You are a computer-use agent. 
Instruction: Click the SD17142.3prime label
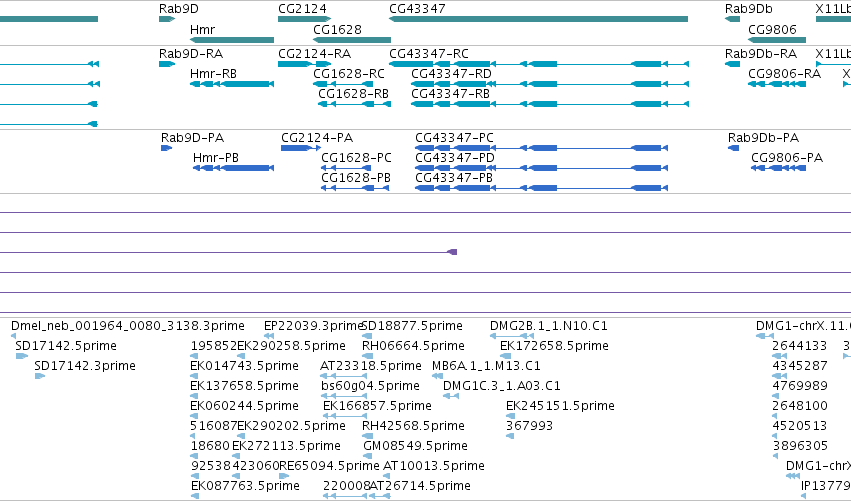click(85, 366)
